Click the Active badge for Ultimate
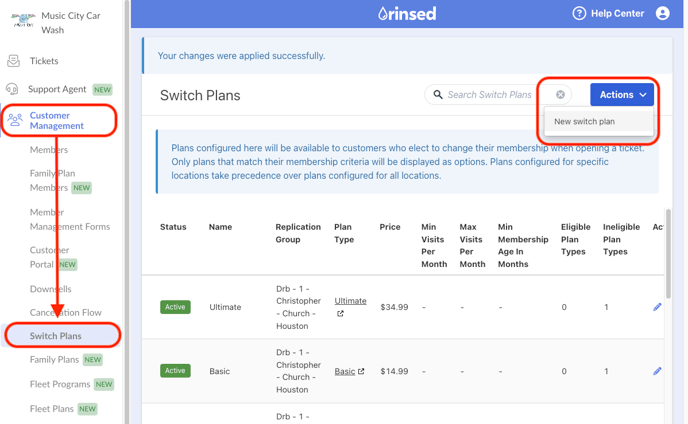 [x=175, y=307]
